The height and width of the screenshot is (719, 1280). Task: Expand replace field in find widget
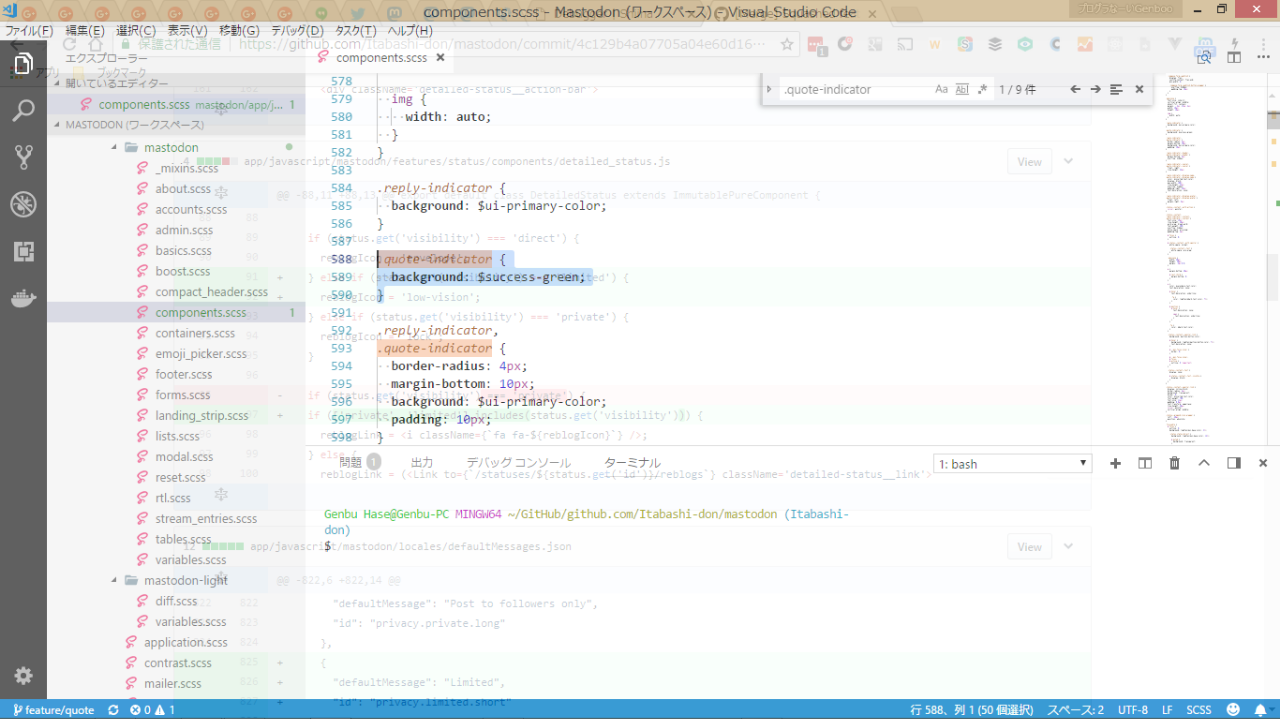tap(770, 89)
